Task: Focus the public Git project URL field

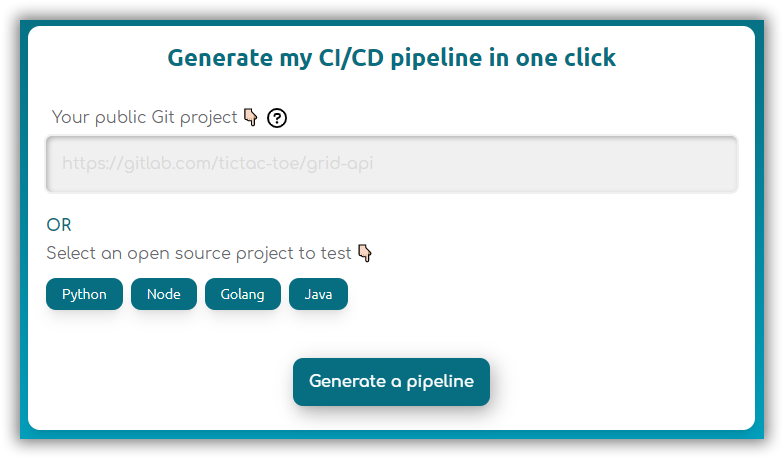Action: pyautogui.click(x=391, y=163)
